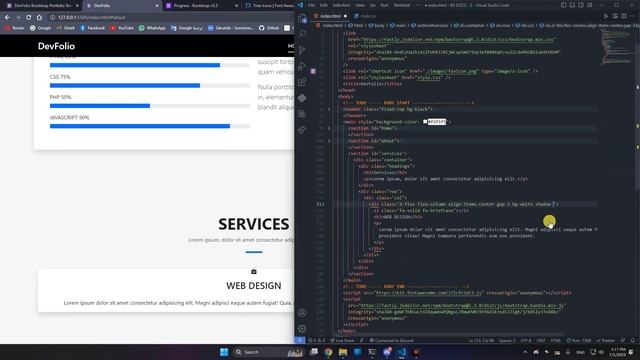Click Live Share in status bar
The image size is (640, 360).
[x=342, y=340]
